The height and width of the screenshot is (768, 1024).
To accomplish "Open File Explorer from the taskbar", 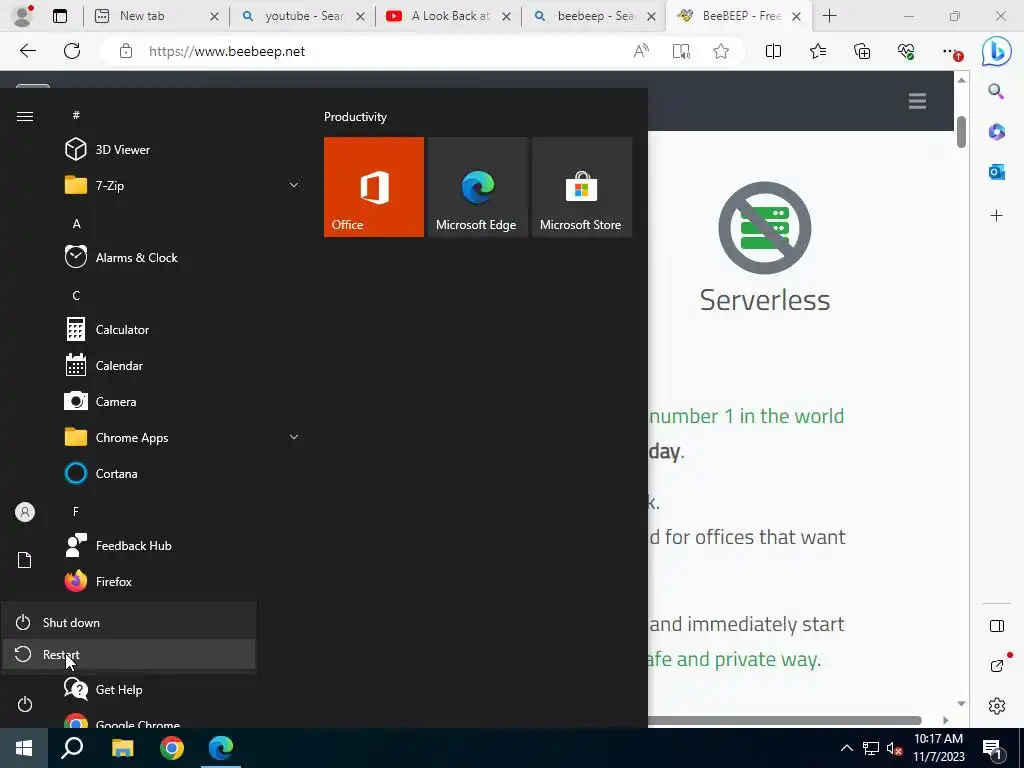I will (122, 748).
